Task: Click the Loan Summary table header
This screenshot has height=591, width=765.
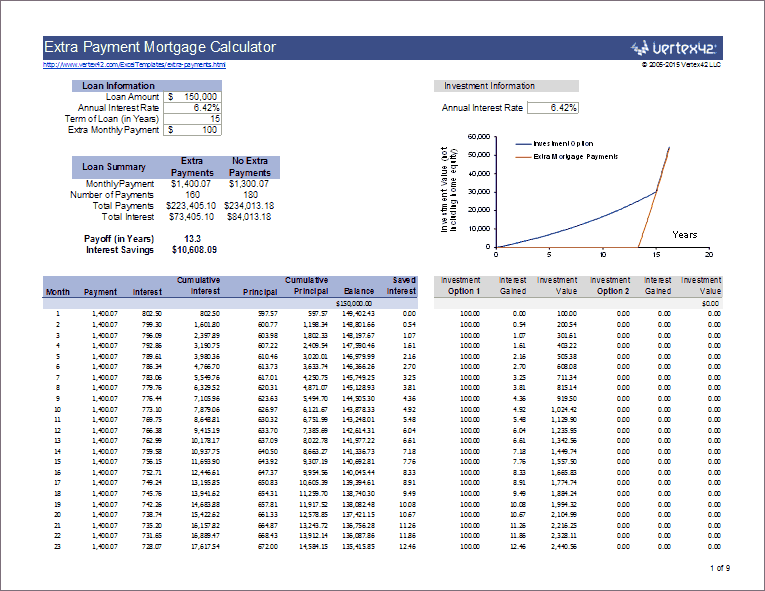Action: [112, 166]
